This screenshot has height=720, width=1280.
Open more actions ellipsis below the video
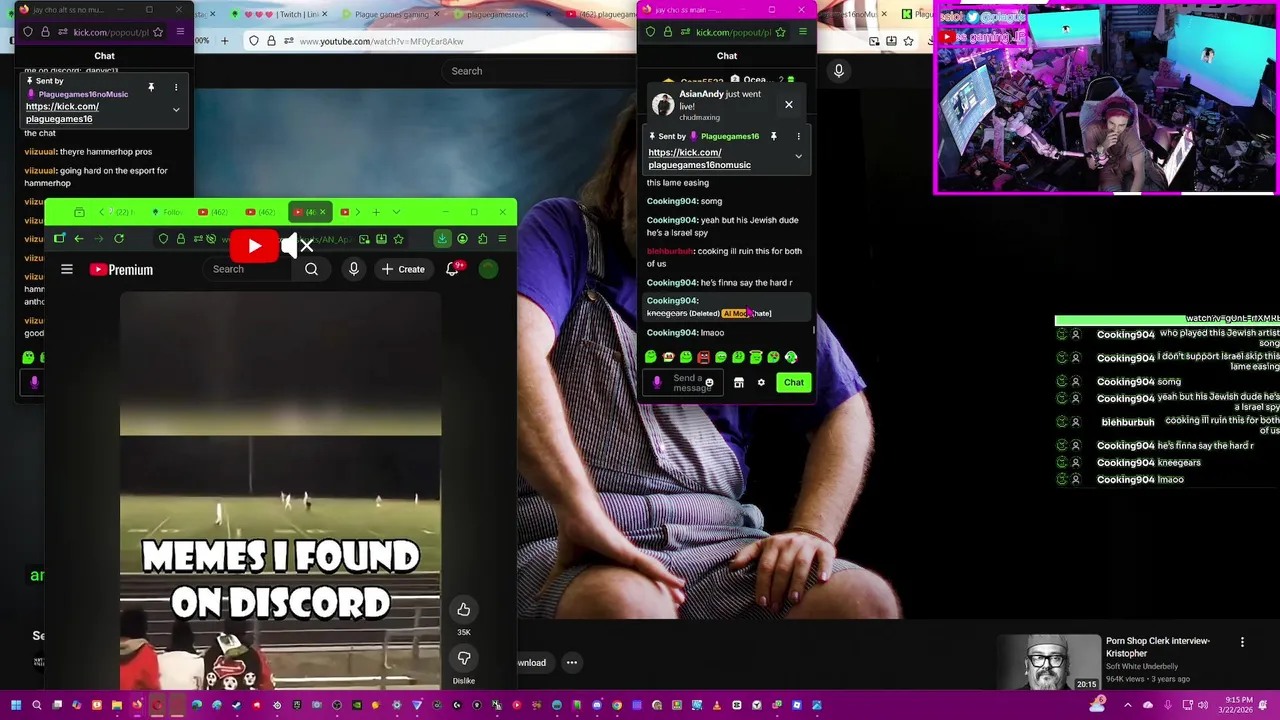572,662
